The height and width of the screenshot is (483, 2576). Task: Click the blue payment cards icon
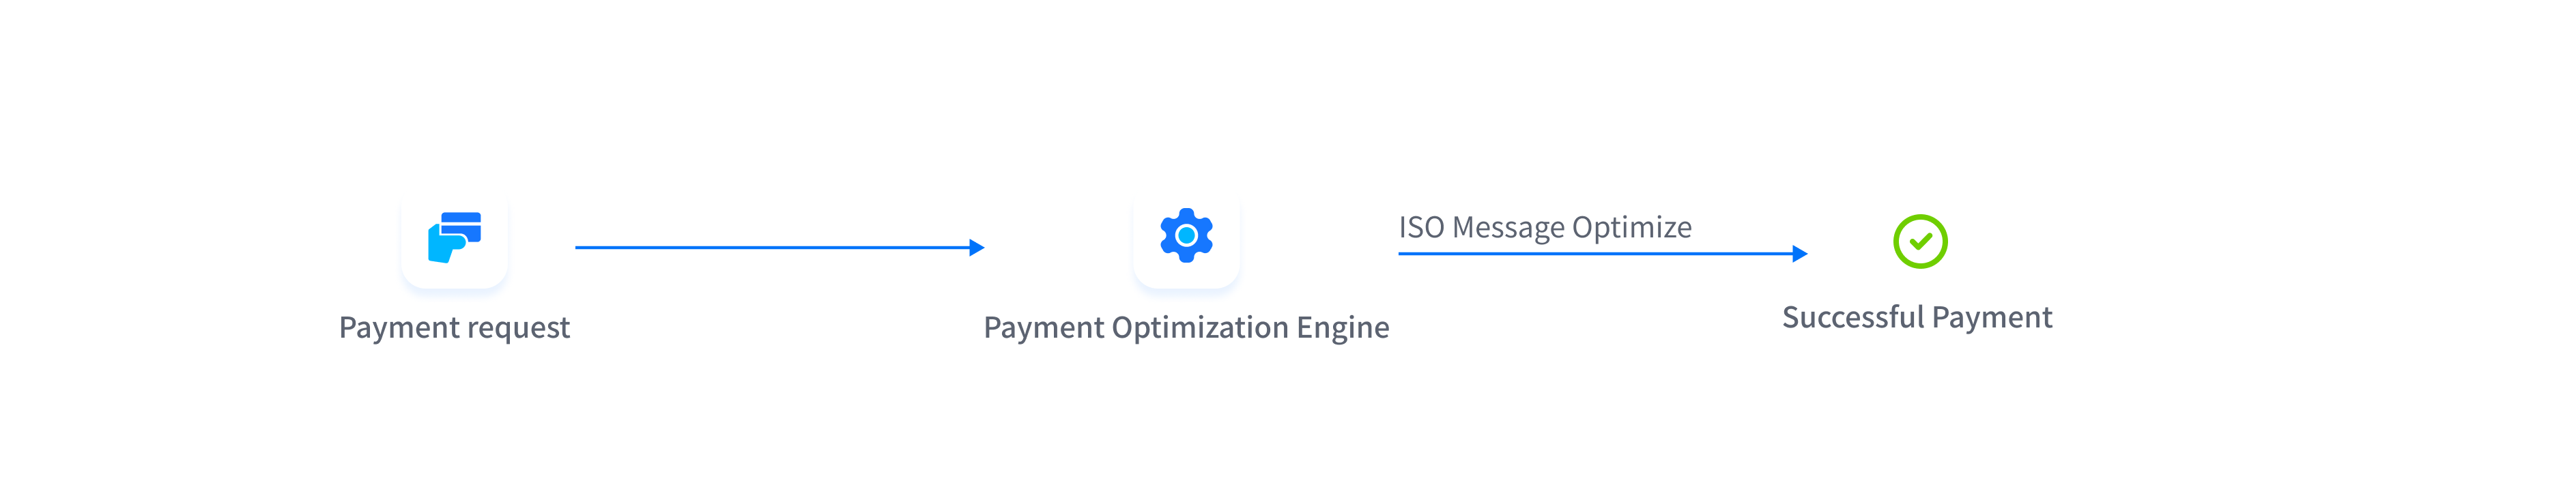(x=454, y=237)
